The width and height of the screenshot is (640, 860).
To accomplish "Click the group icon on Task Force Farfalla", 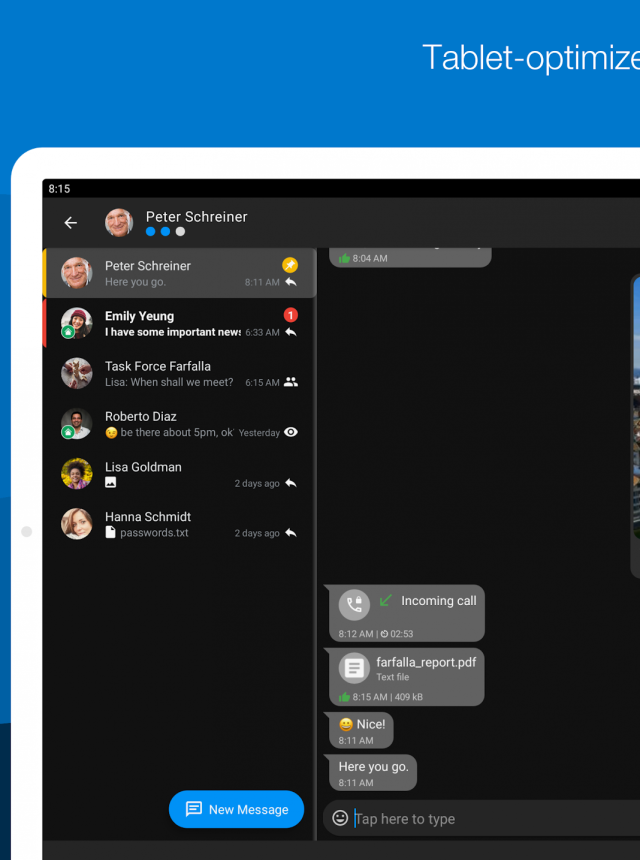I will (x=291, y=382).
